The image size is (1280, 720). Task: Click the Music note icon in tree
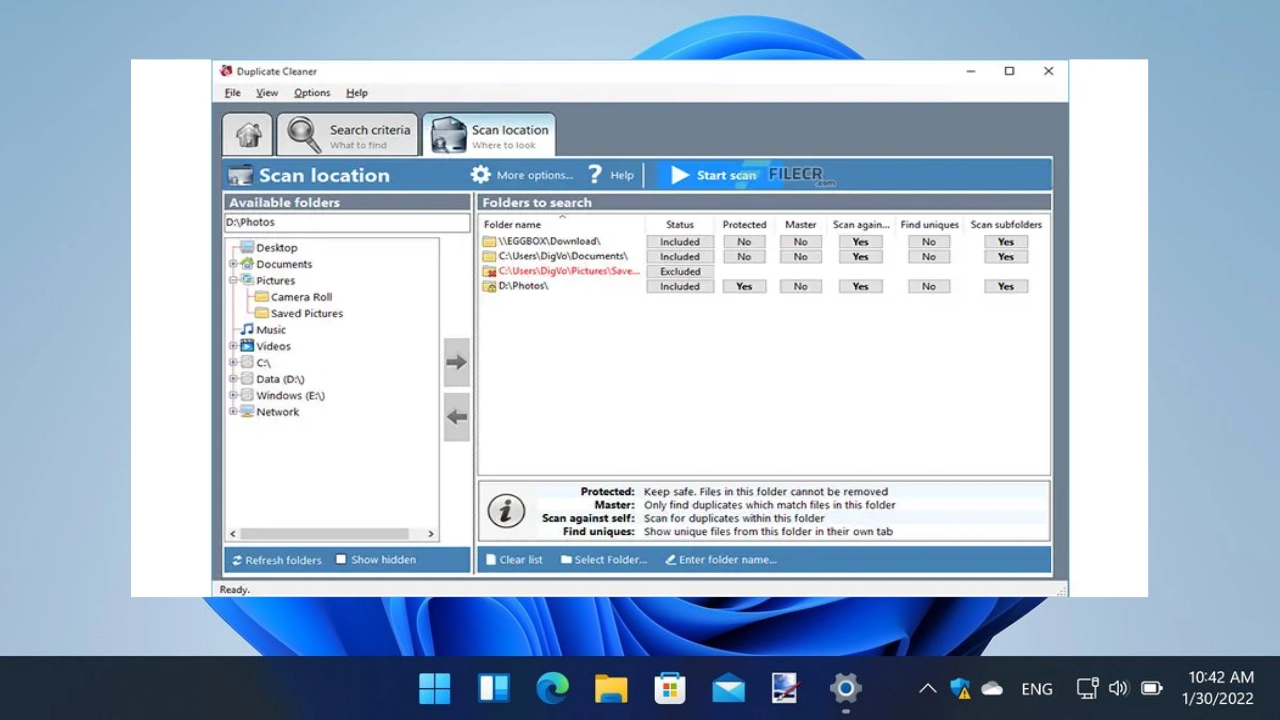247,329
